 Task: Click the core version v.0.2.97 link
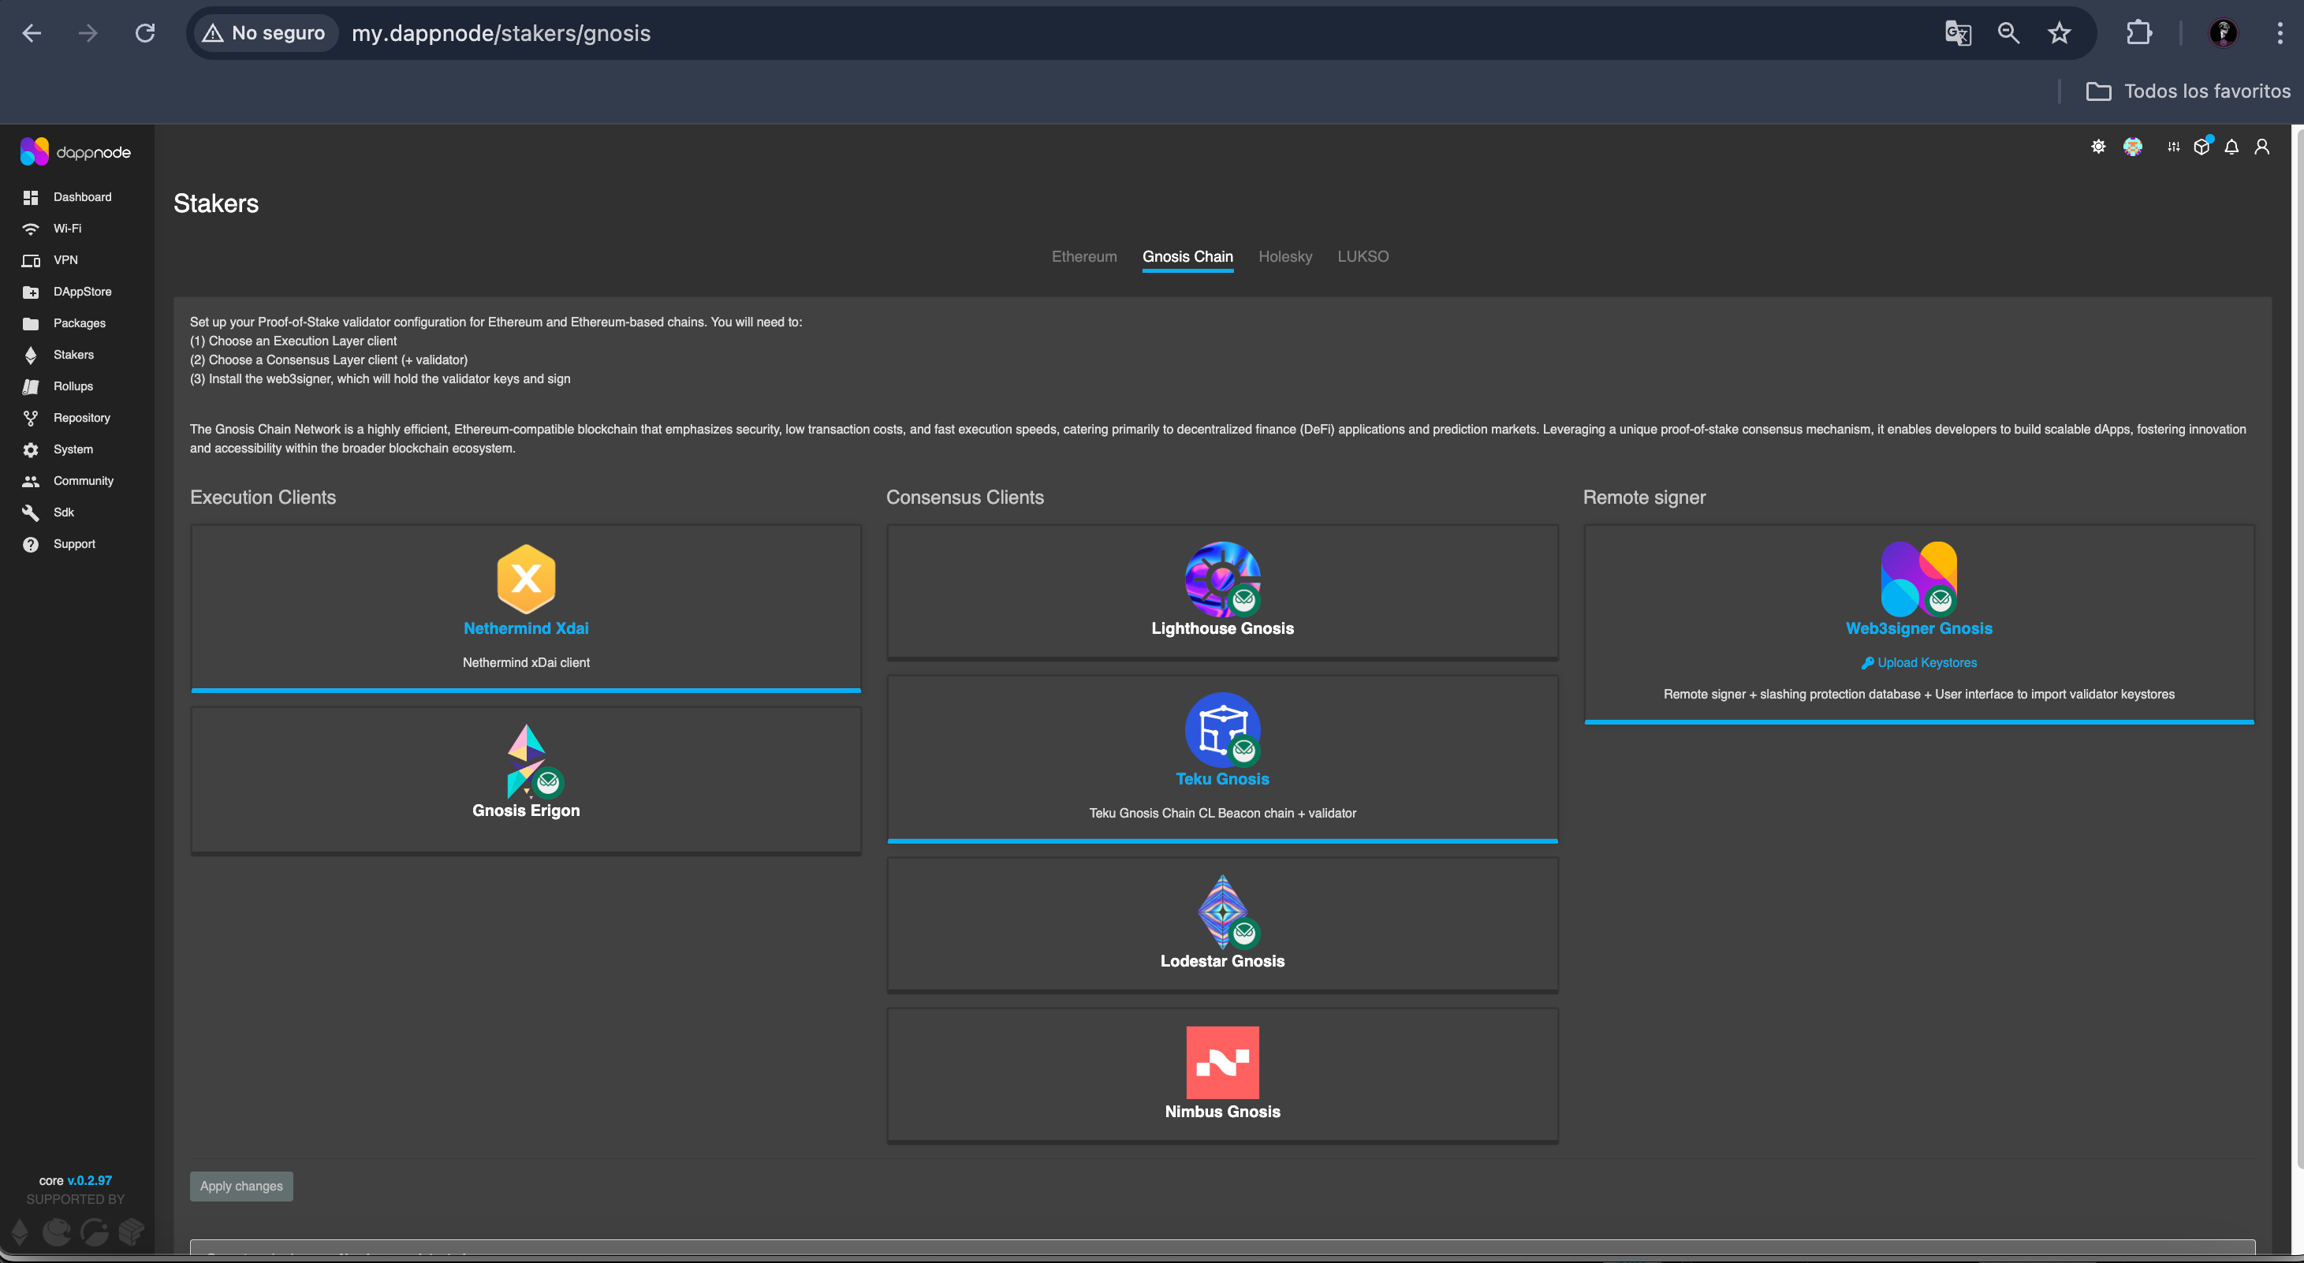click(x=89, y=1181)
